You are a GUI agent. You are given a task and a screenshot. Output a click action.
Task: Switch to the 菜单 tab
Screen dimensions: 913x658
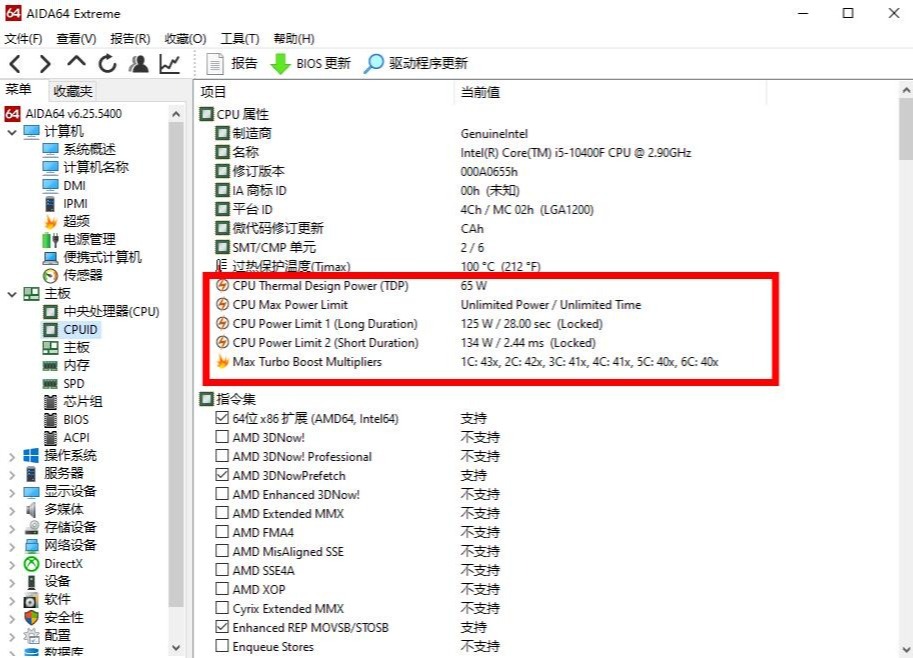pos(19,90)
